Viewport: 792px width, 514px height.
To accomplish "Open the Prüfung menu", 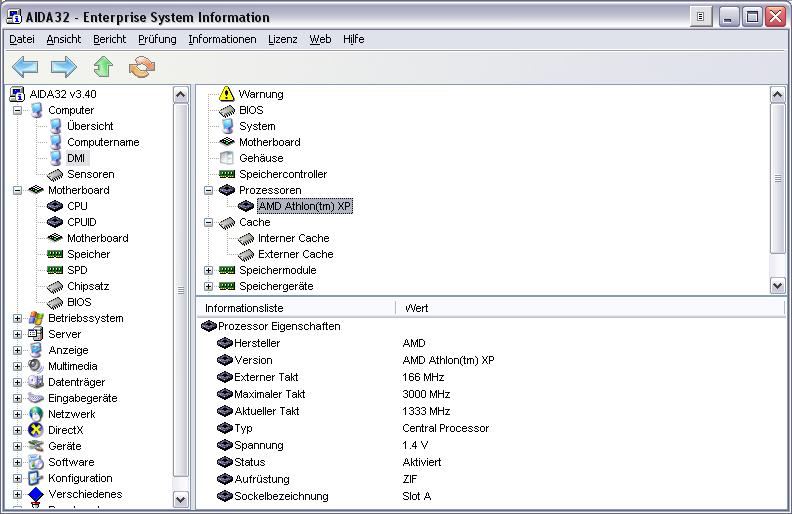I will (x=157, y=39).
